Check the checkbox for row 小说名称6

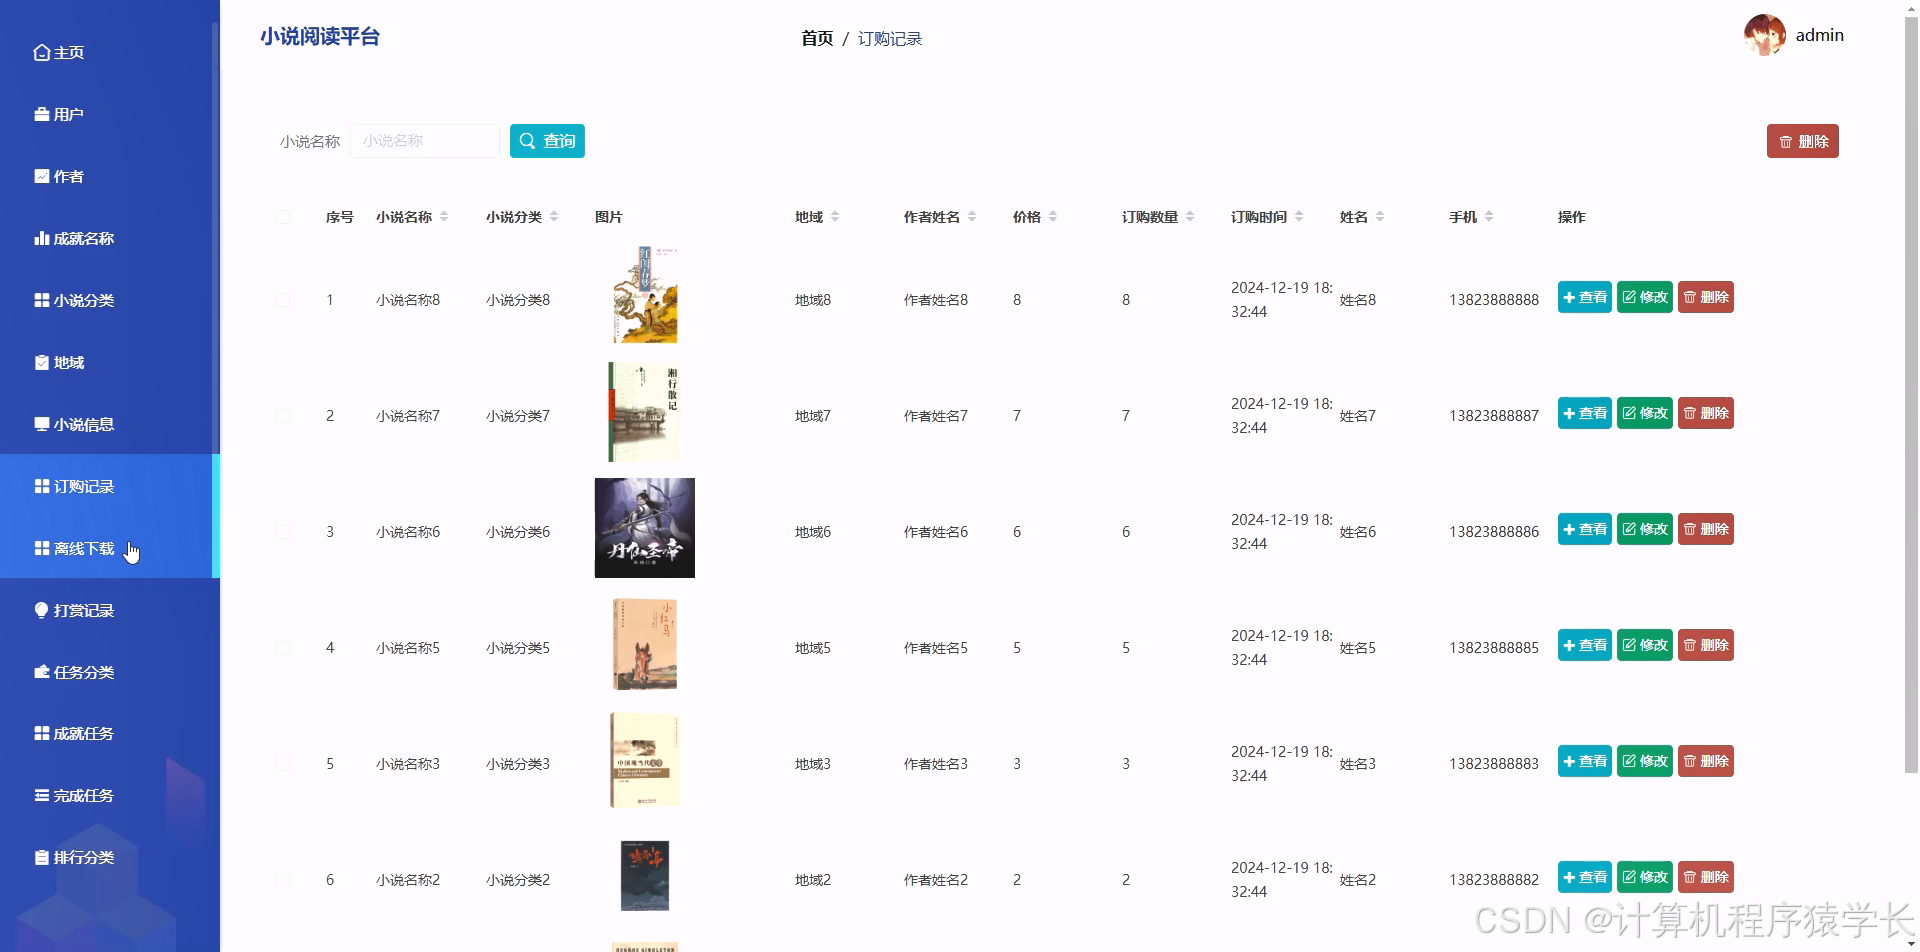coord(283,532)
